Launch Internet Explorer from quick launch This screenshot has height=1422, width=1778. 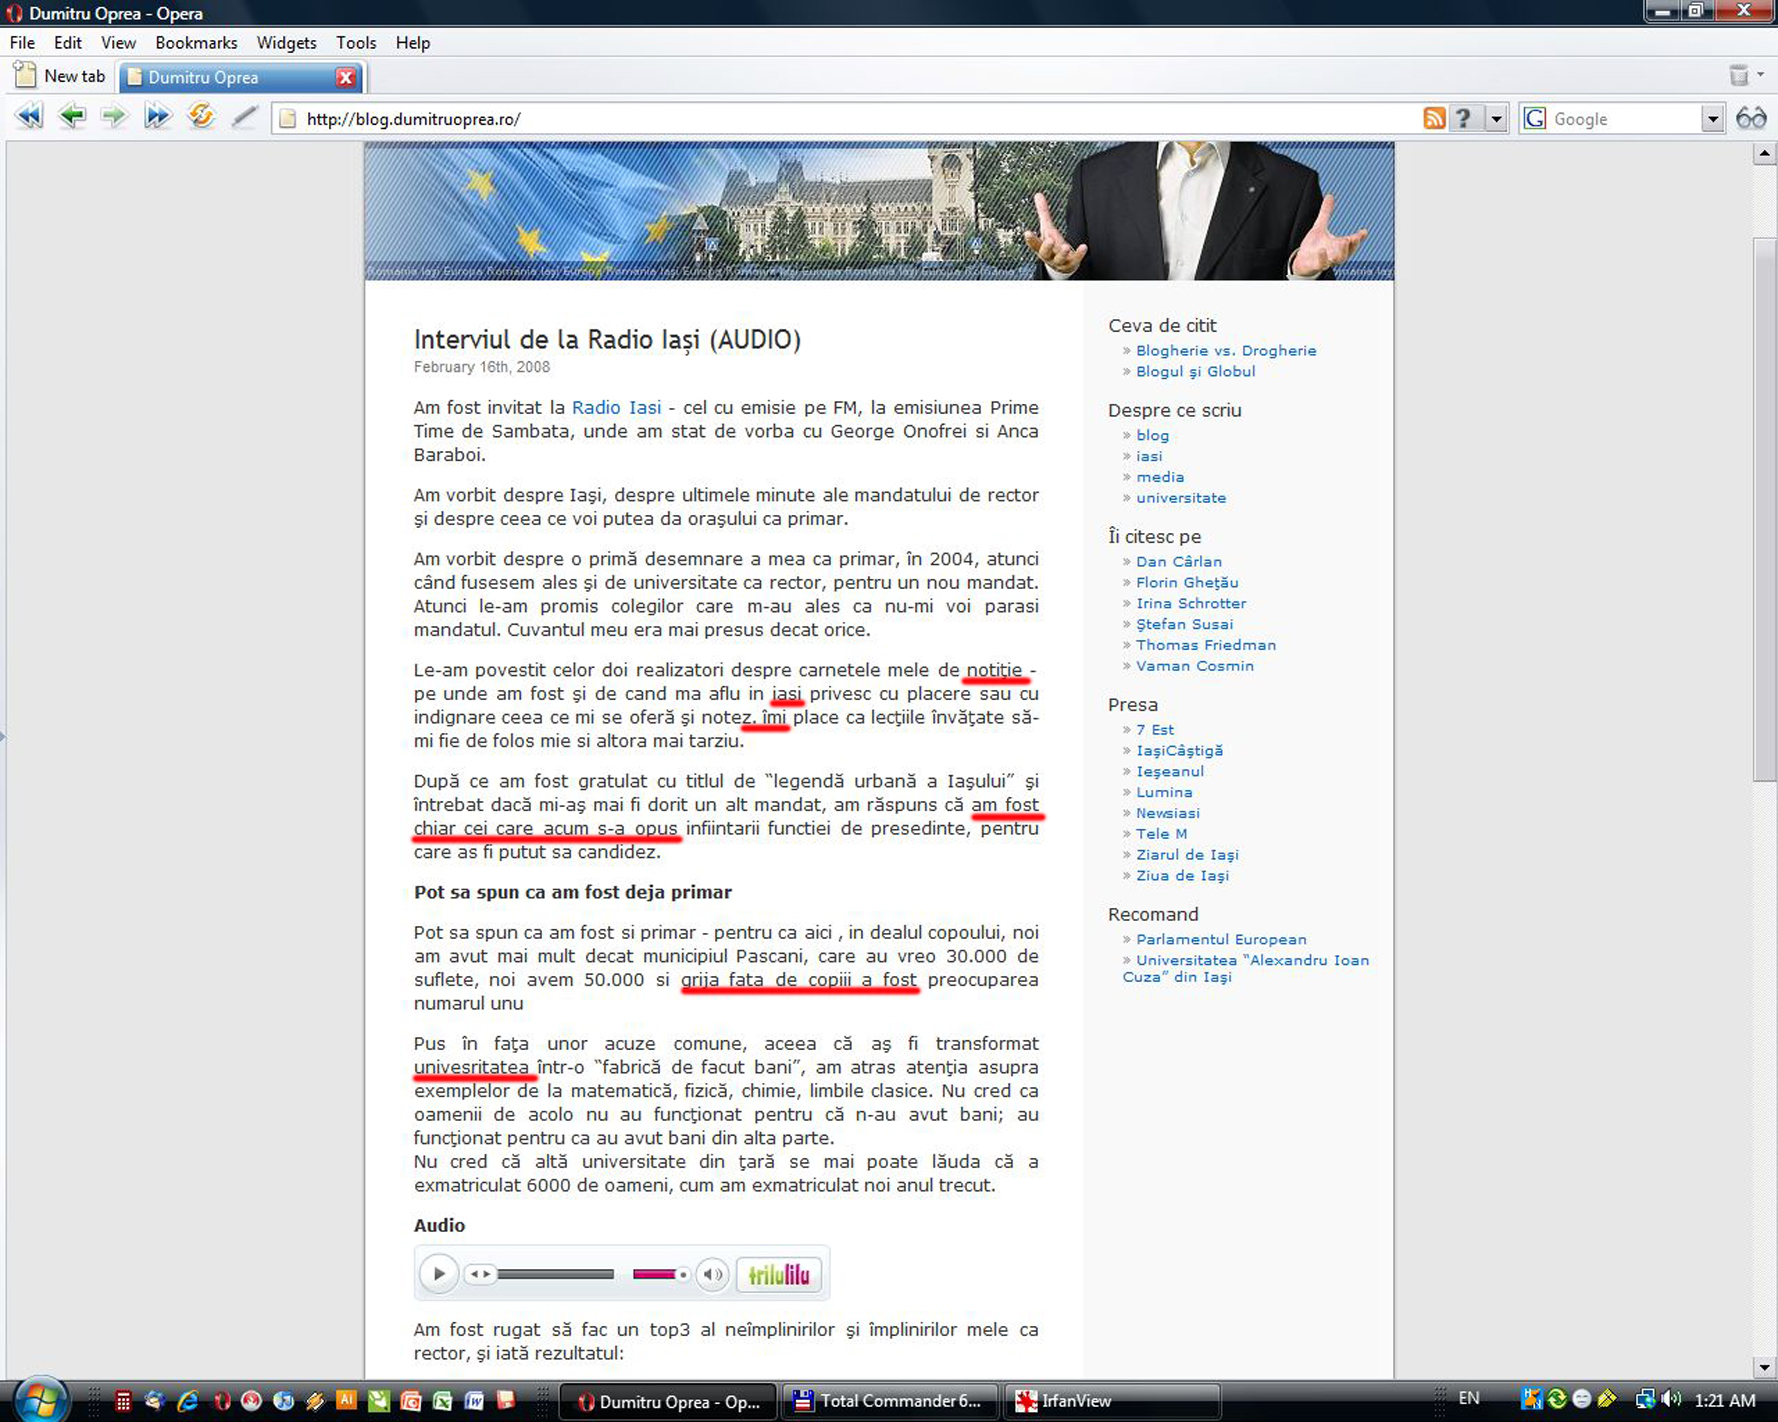(x=187, y=1401)
